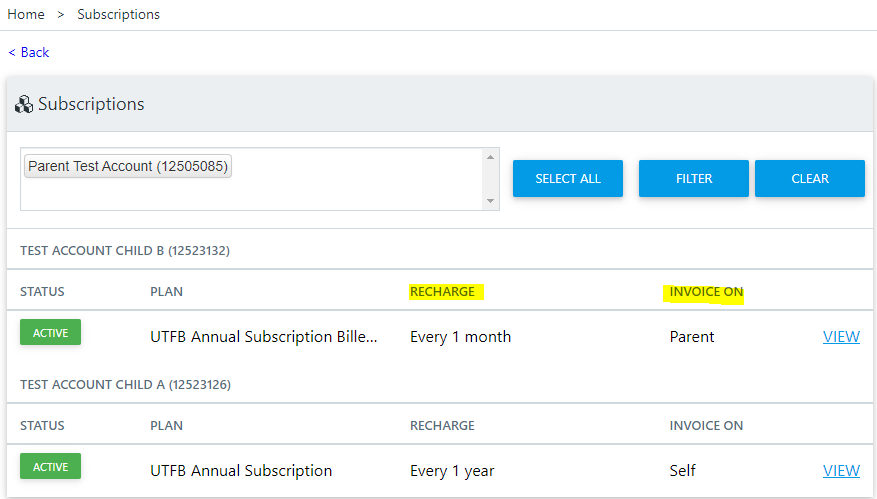Click the account list scroll down arrow
Image resolution: width=877 pixels, height=499 pixels.
[491, 201]
